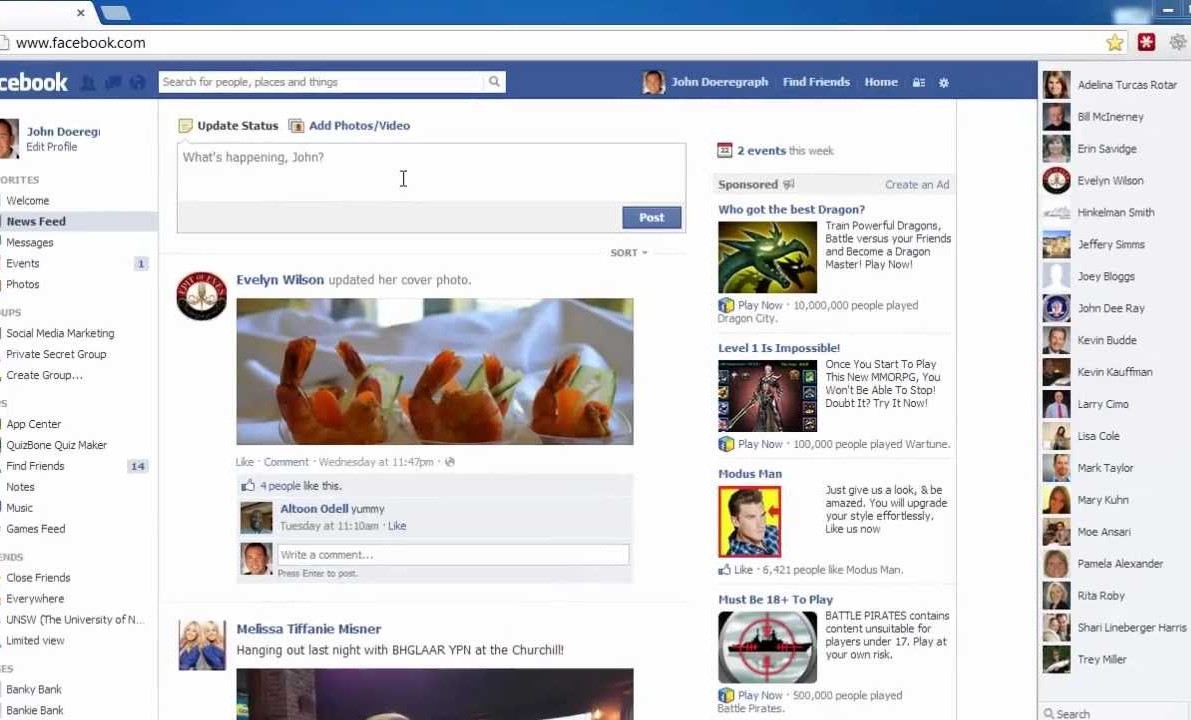1191x720 pixels.
Task: Click Find Friends in header
Action: click(816, 81)
